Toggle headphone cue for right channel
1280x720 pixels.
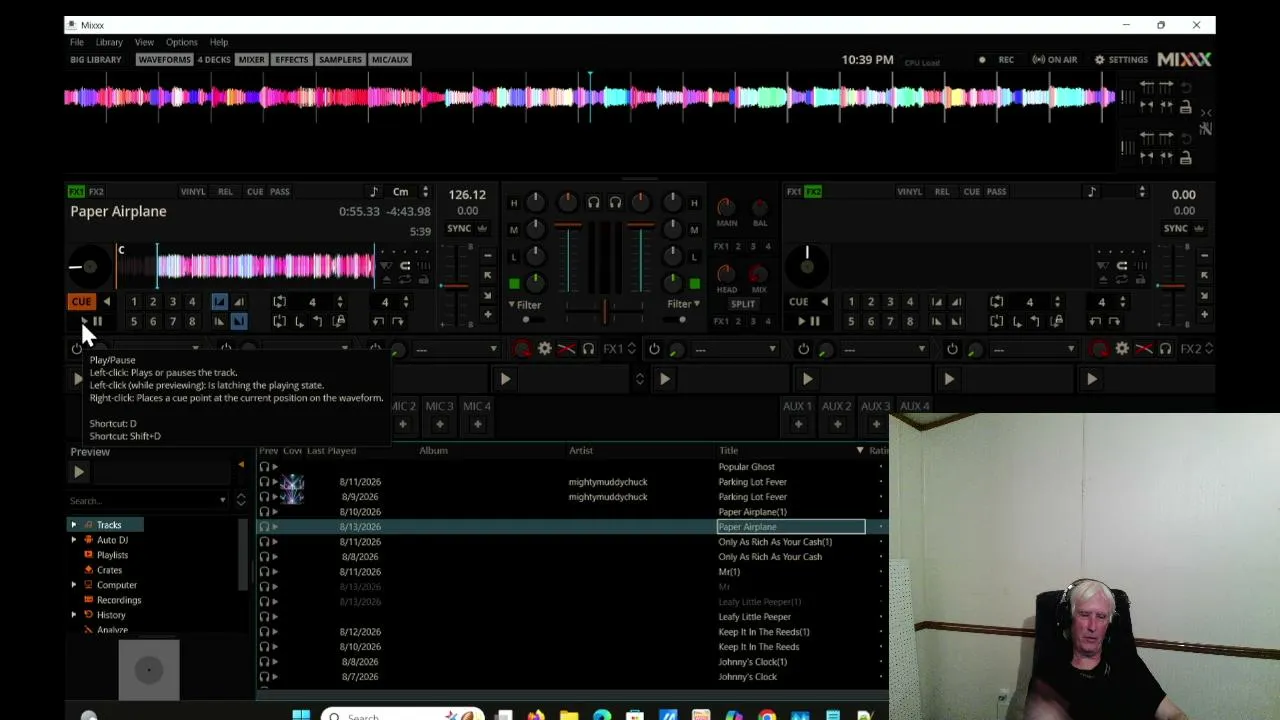point(615,203)
